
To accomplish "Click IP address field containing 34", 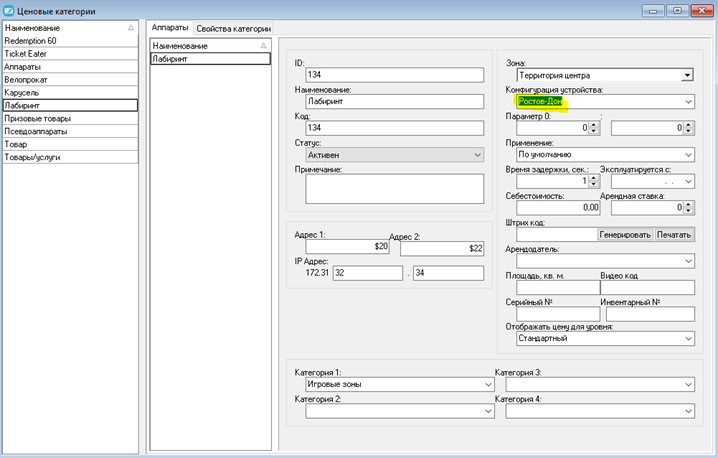I will coord(448,273).
